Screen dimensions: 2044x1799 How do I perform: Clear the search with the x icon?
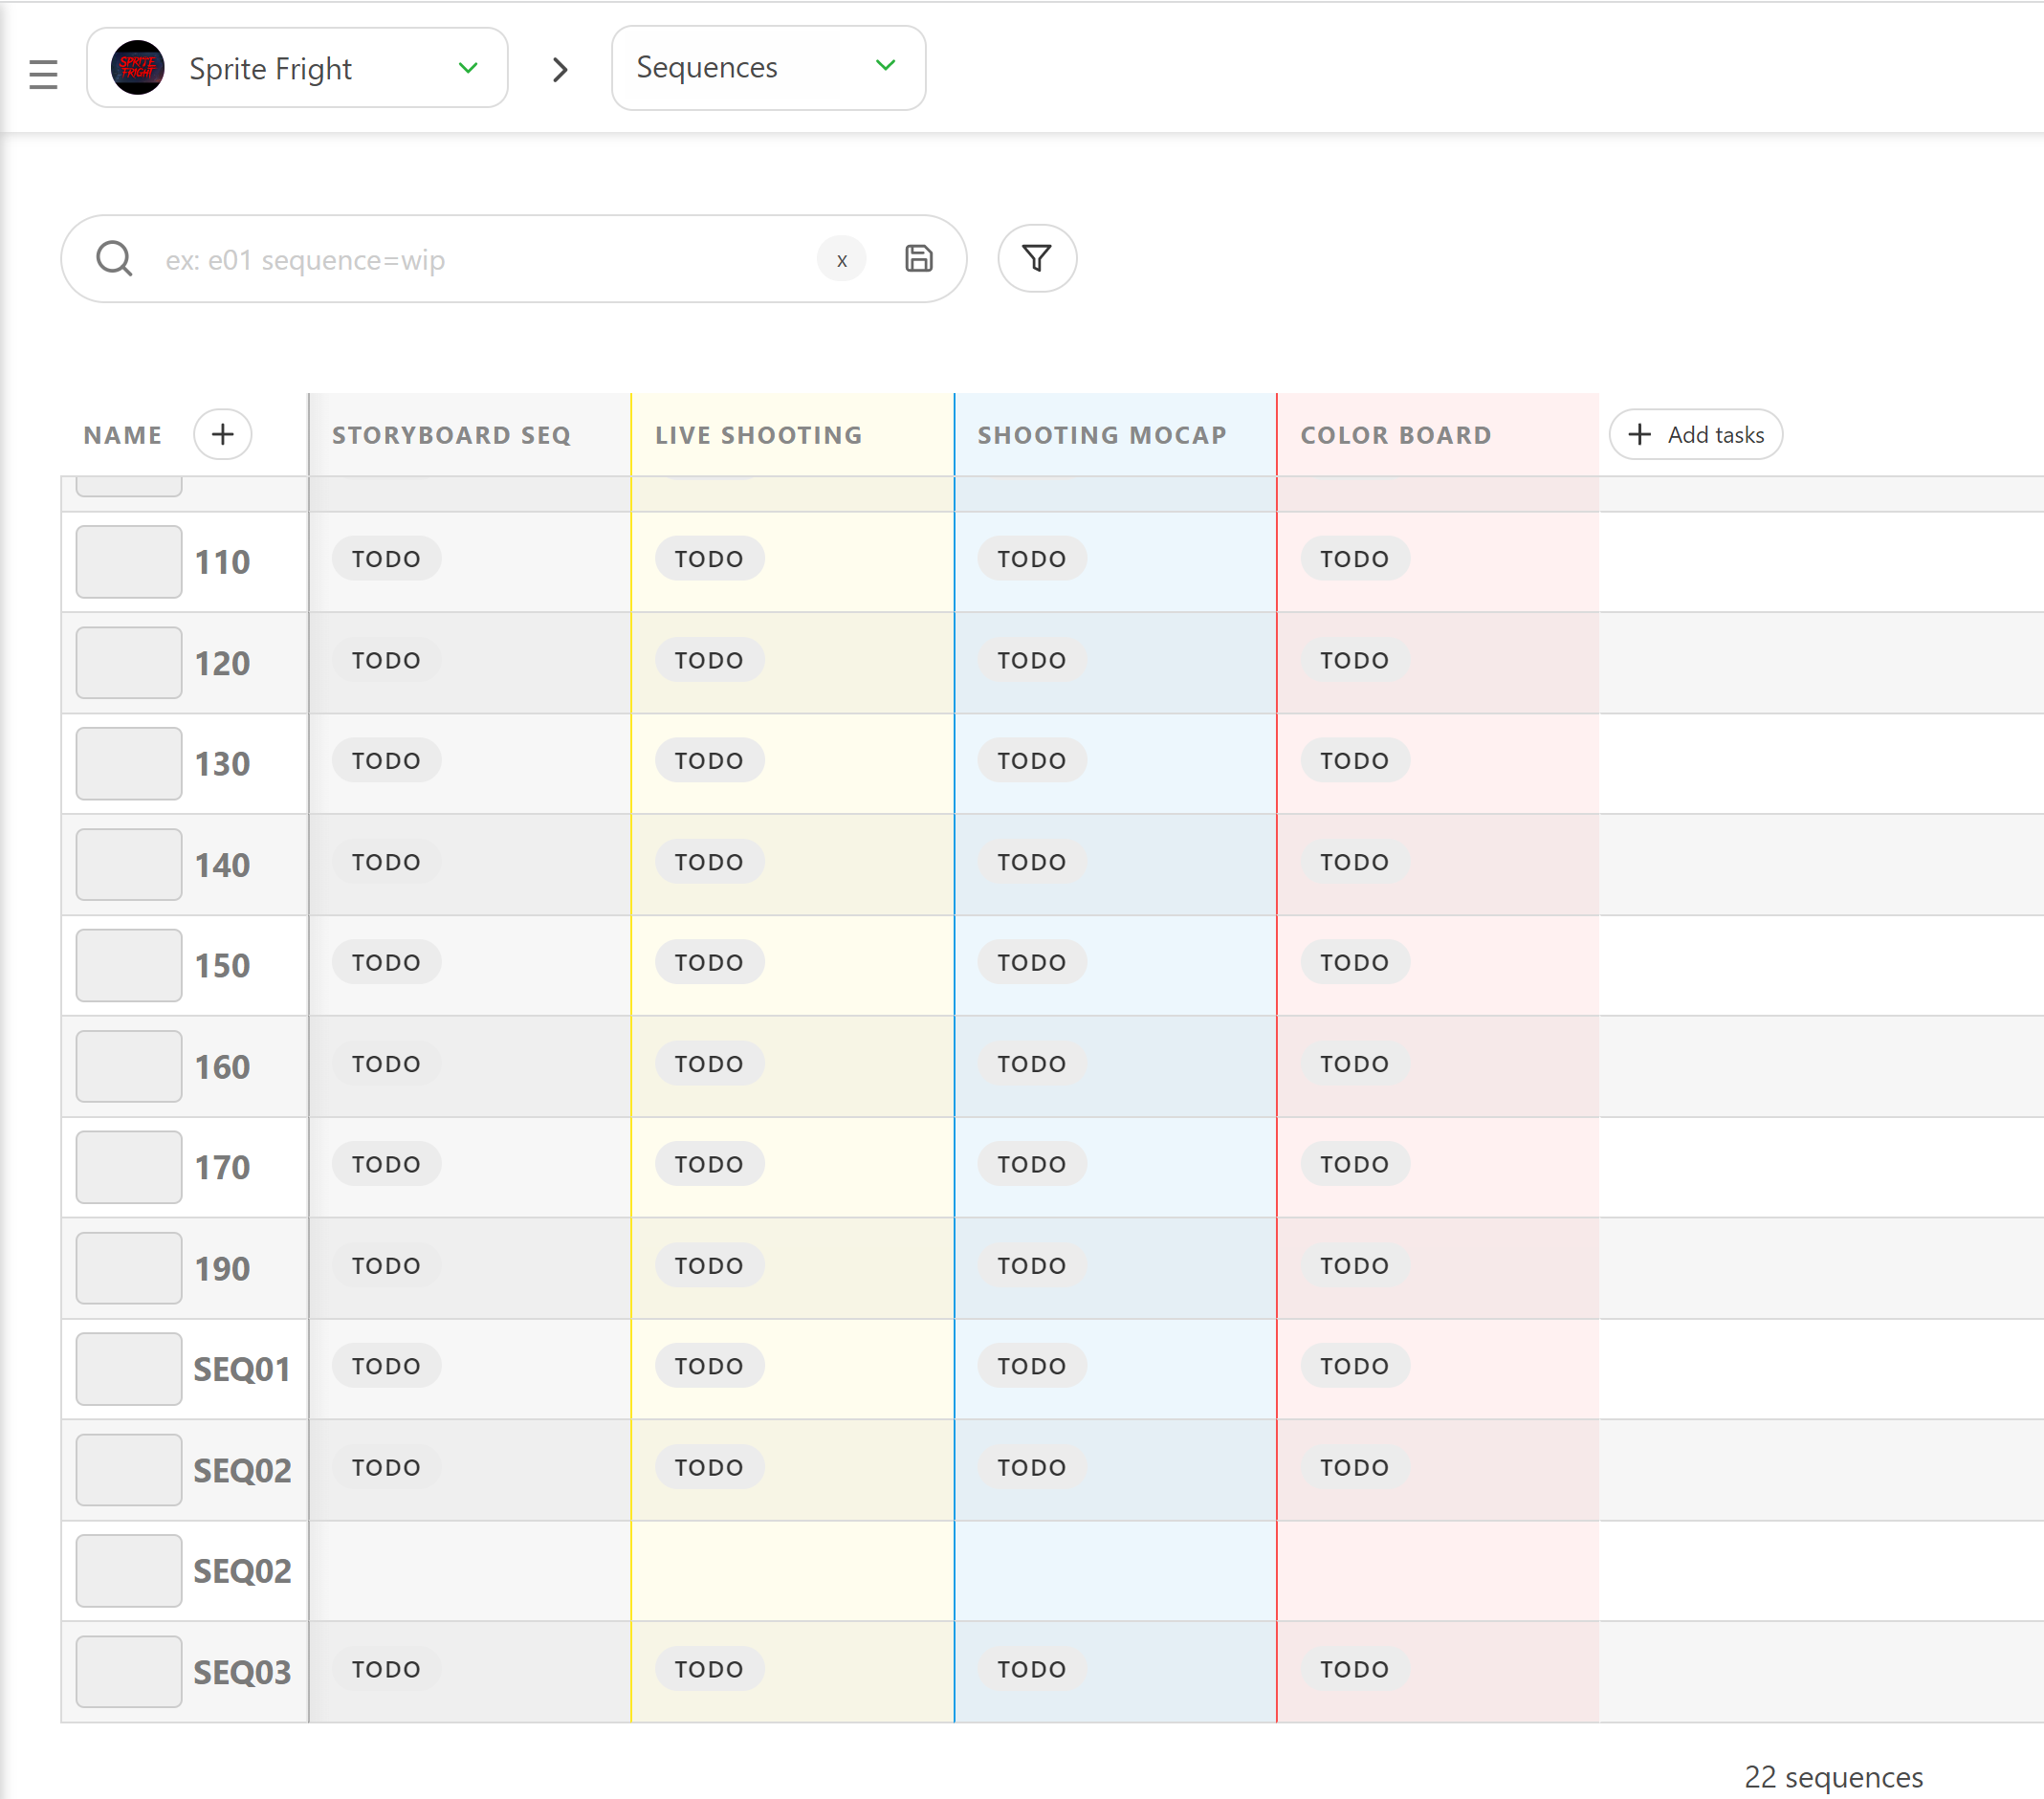[x=841, y=259]
